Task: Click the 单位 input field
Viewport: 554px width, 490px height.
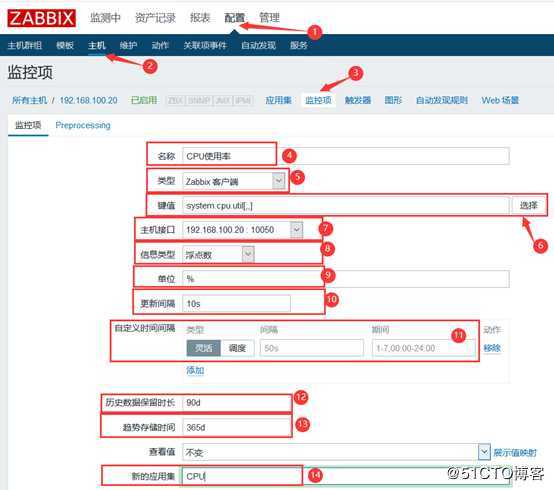Action: (346, 279)
